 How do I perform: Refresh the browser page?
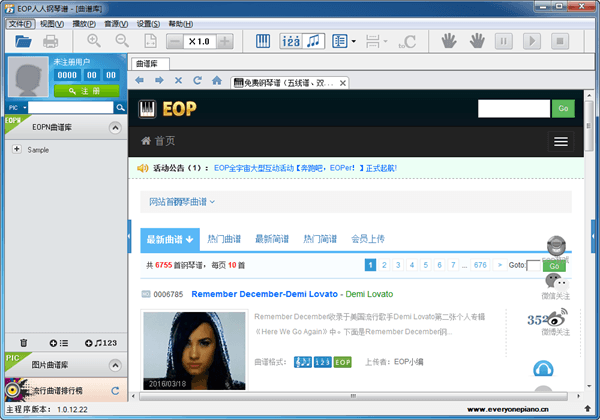[198, 80]
